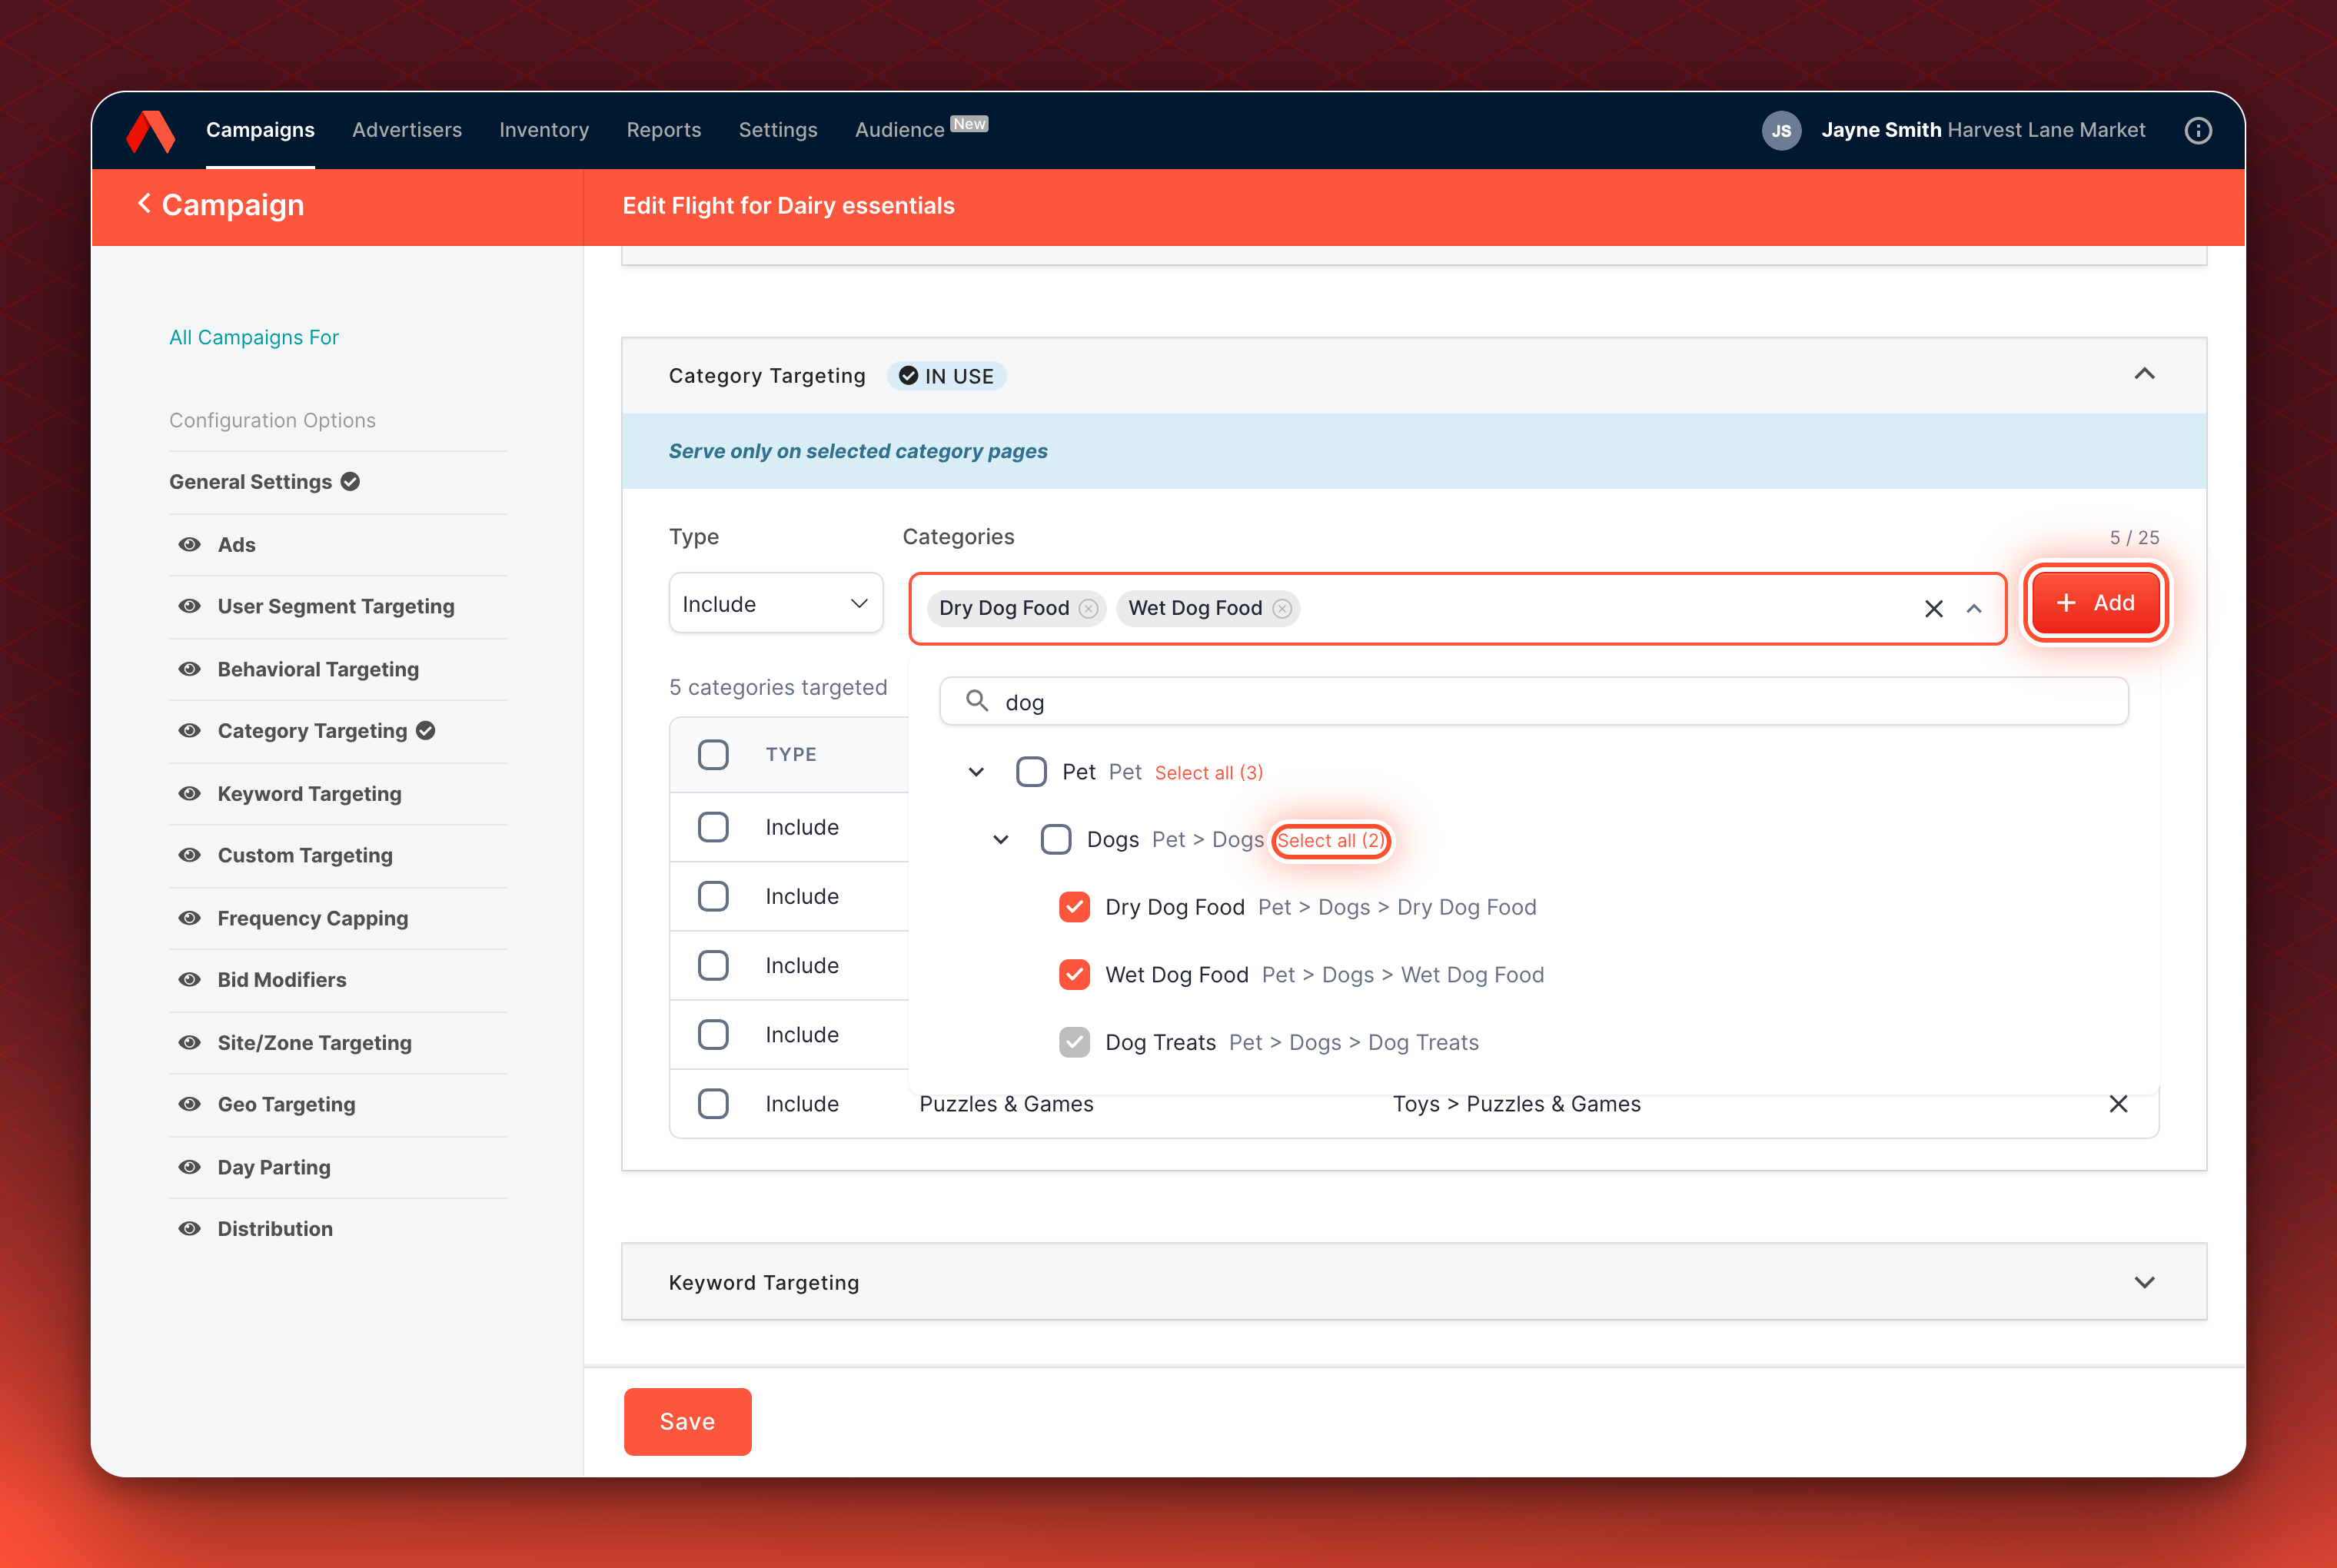The height and width of the screenshot is (1568, 2337).
Task: Collapse the Category Targeting section
Action: [x=2144, y=374]
